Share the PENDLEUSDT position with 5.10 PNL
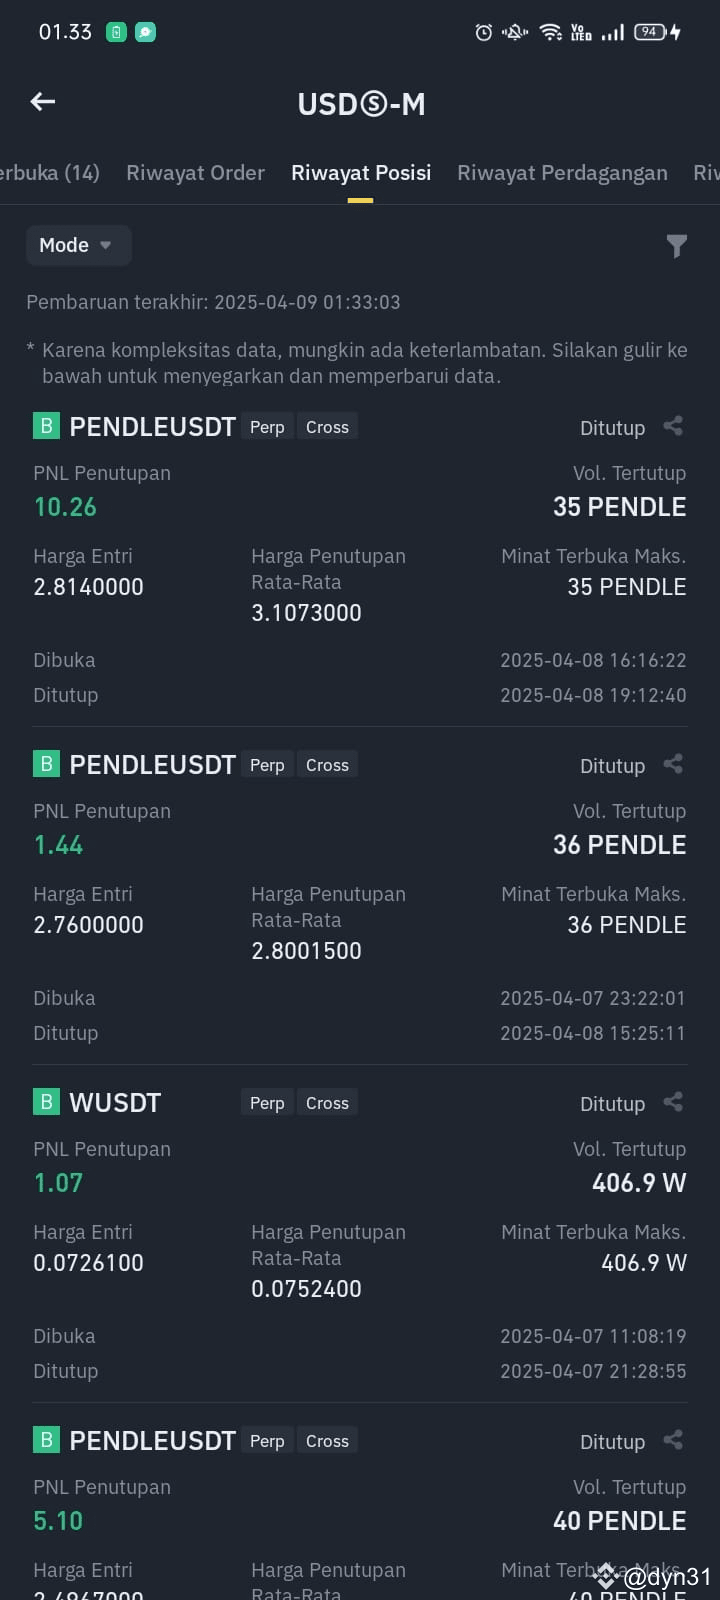 click(673, 1440)
